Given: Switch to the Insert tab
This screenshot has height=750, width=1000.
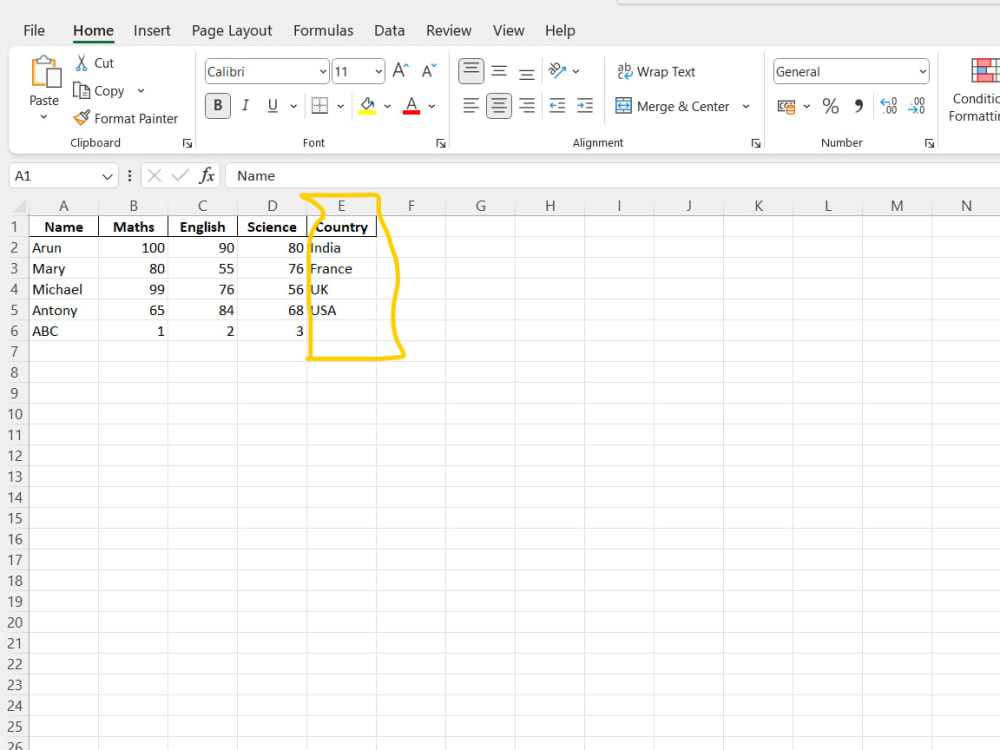Looking at the screenshot, I should pos(152,31).
